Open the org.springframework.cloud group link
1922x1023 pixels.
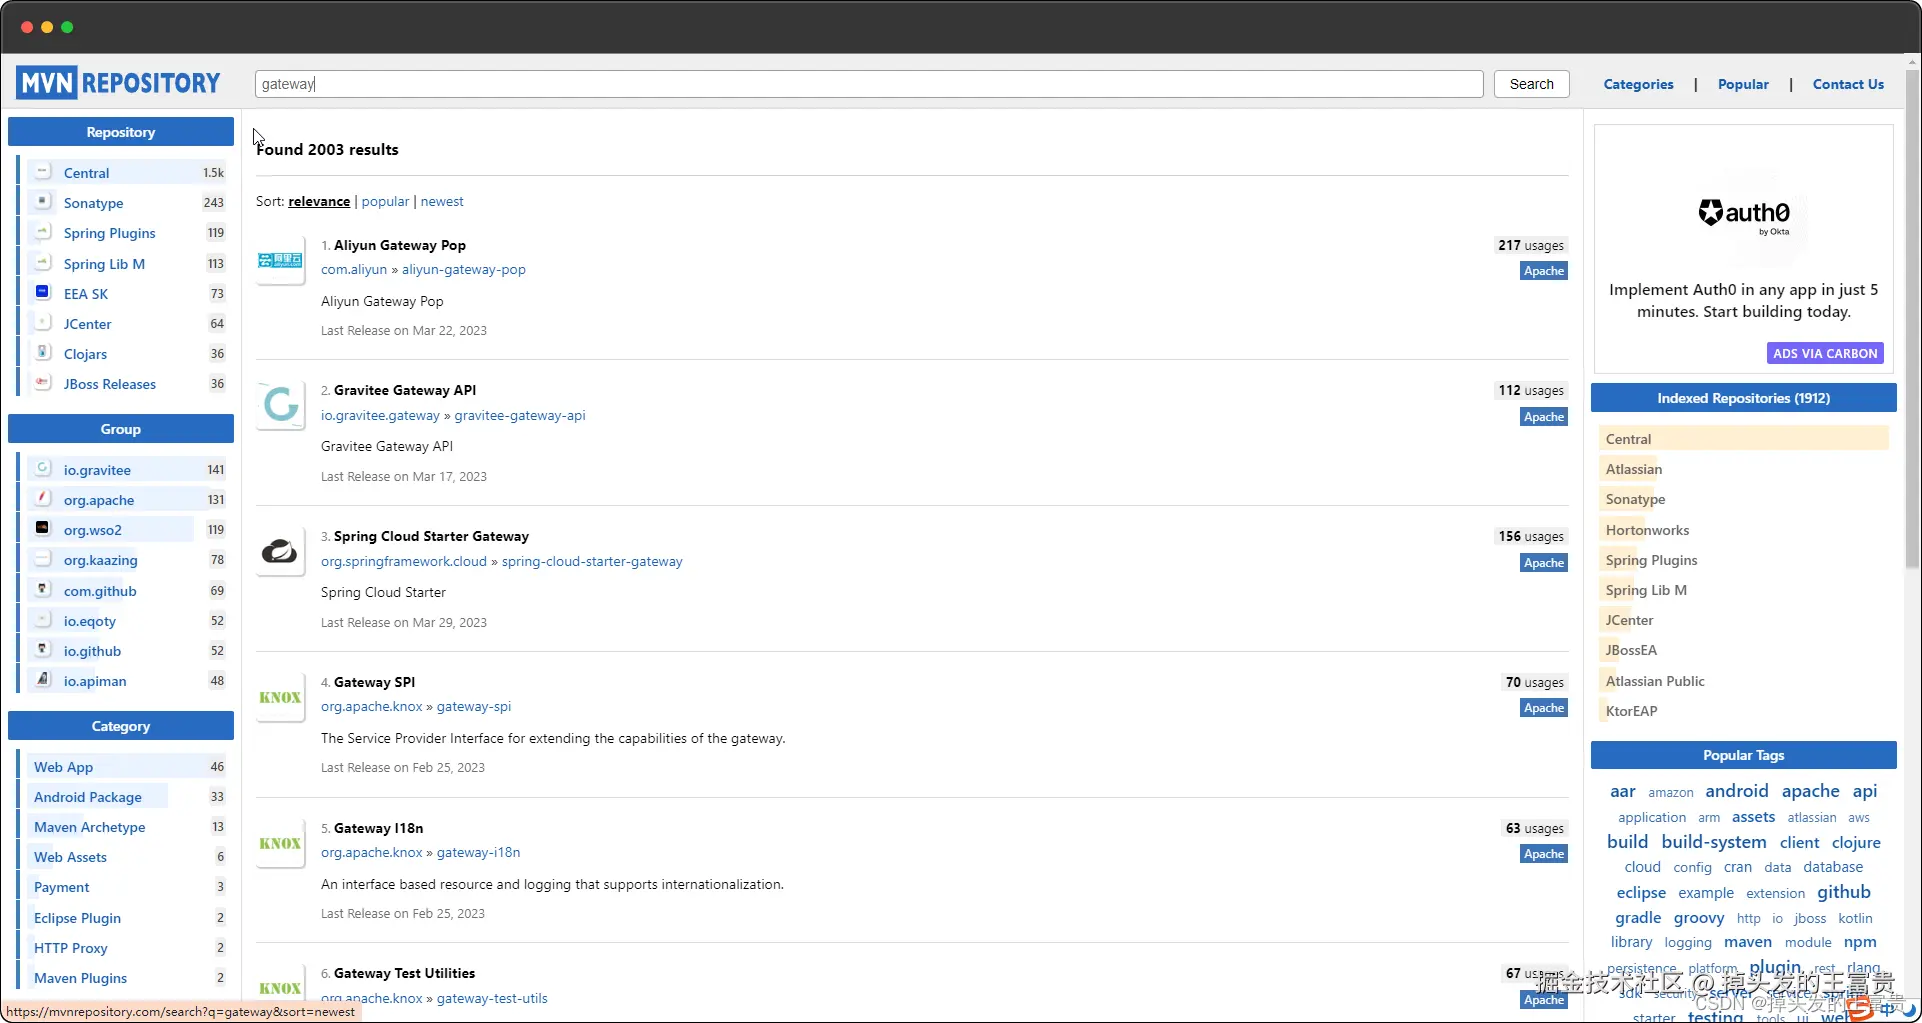[x=404, y=561]
